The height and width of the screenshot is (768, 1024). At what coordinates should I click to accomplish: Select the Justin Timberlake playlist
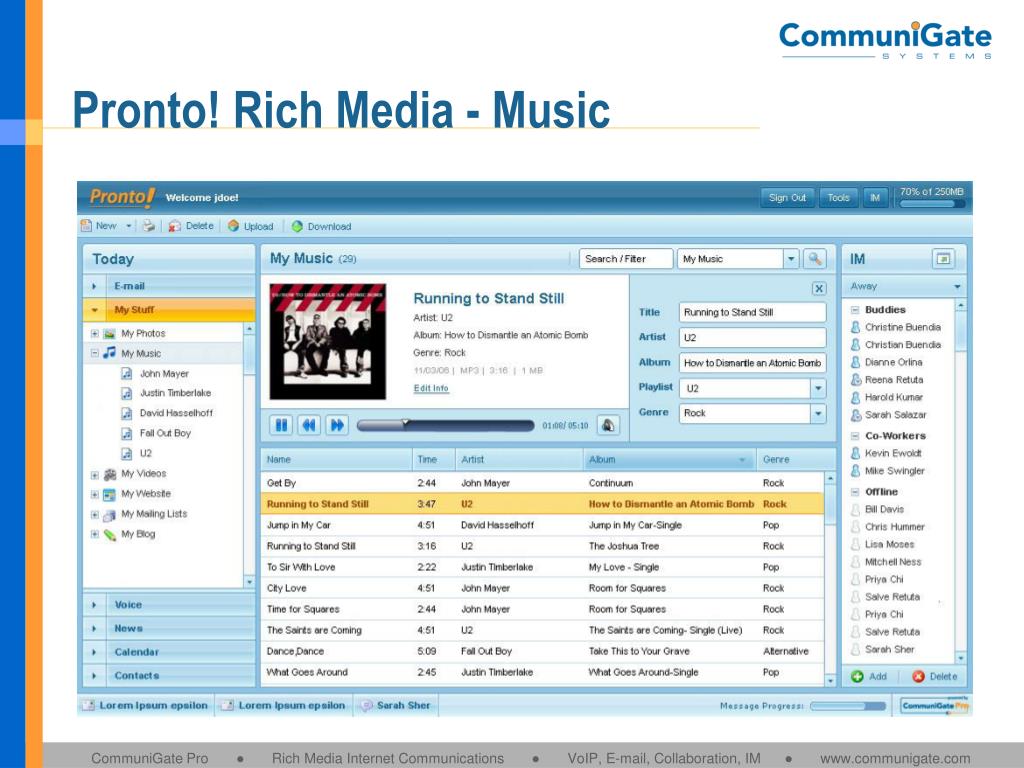(x=175, y=393)
